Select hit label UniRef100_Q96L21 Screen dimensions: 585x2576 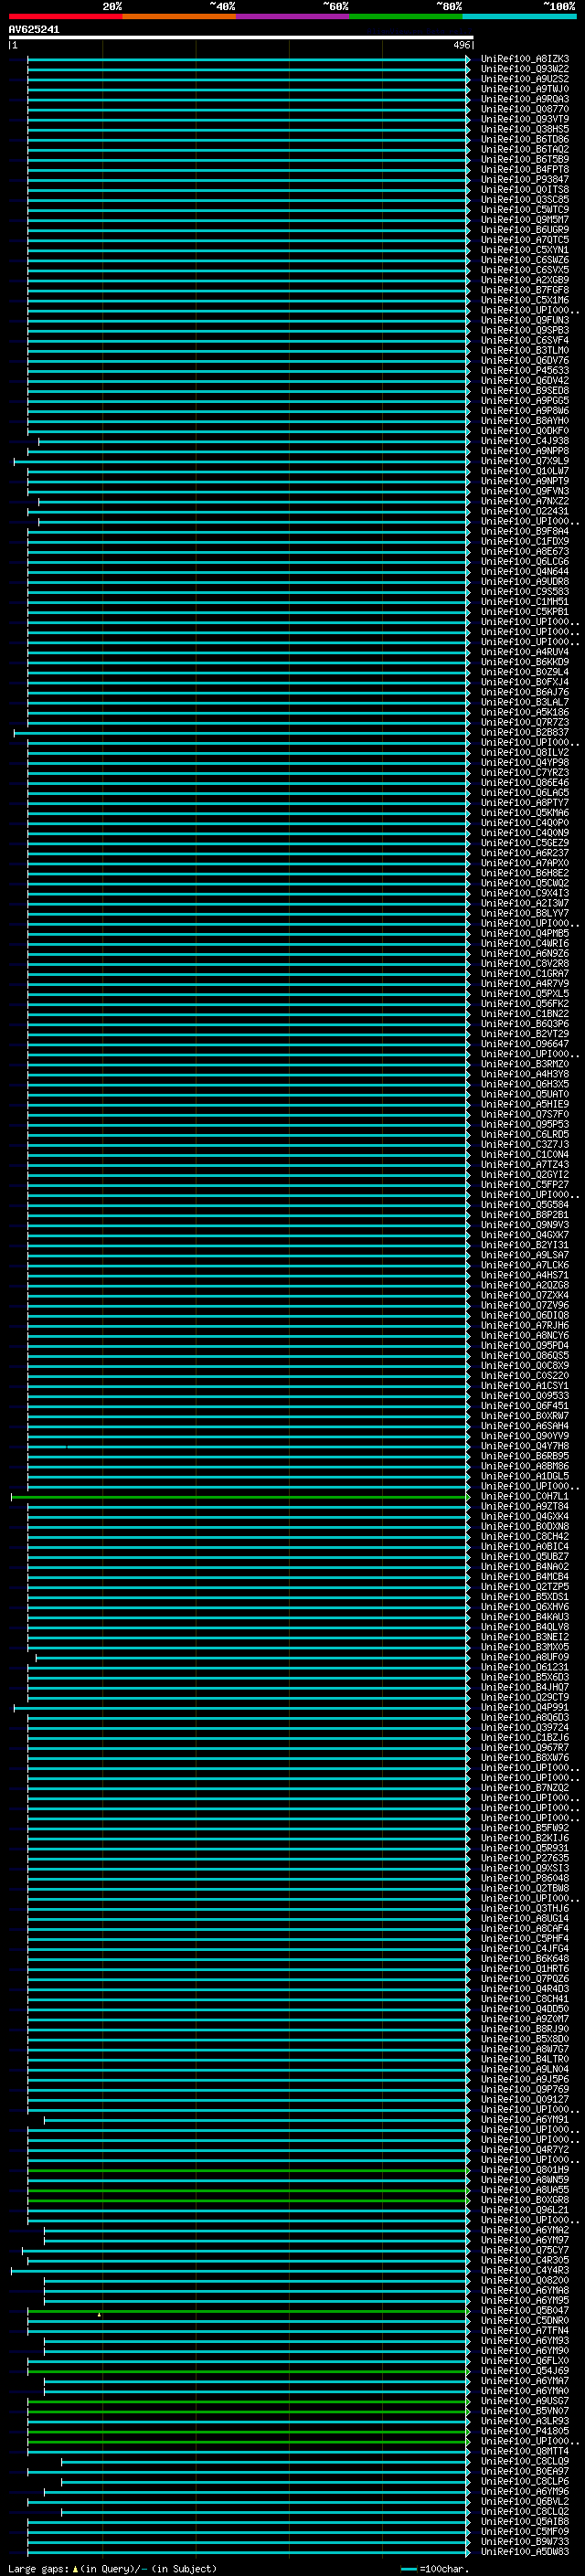tap(525, 2210)
